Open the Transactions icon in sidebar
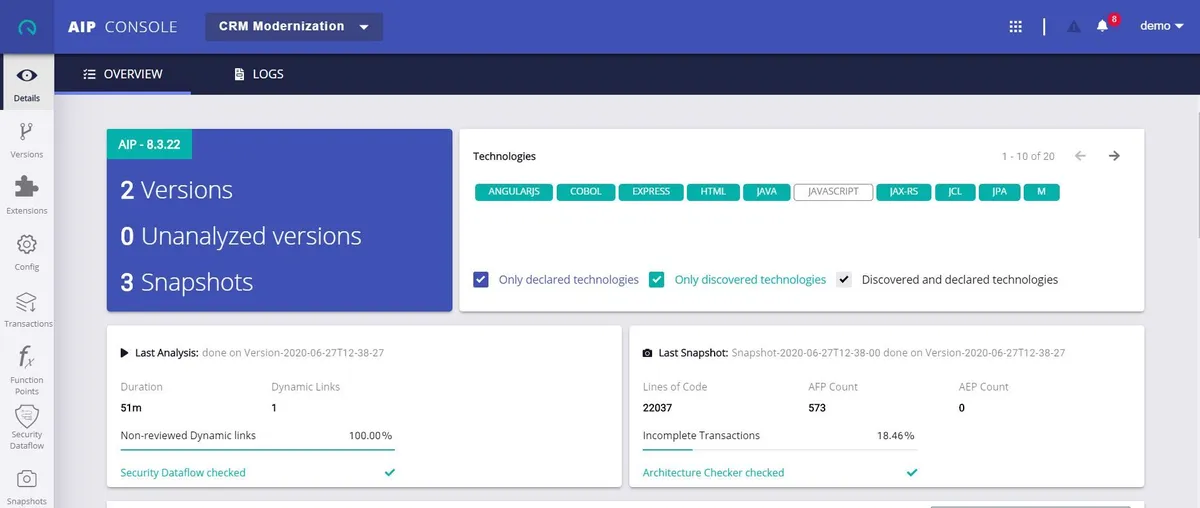Viewport: 1200px width, 508px height. point(27,301)
